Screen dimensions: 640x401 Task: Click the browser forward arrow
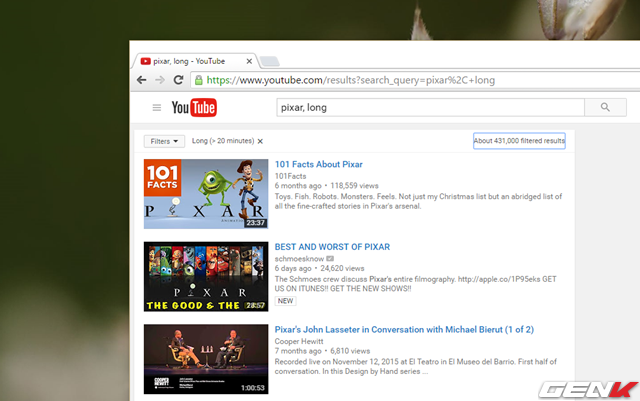coord(162,80)
